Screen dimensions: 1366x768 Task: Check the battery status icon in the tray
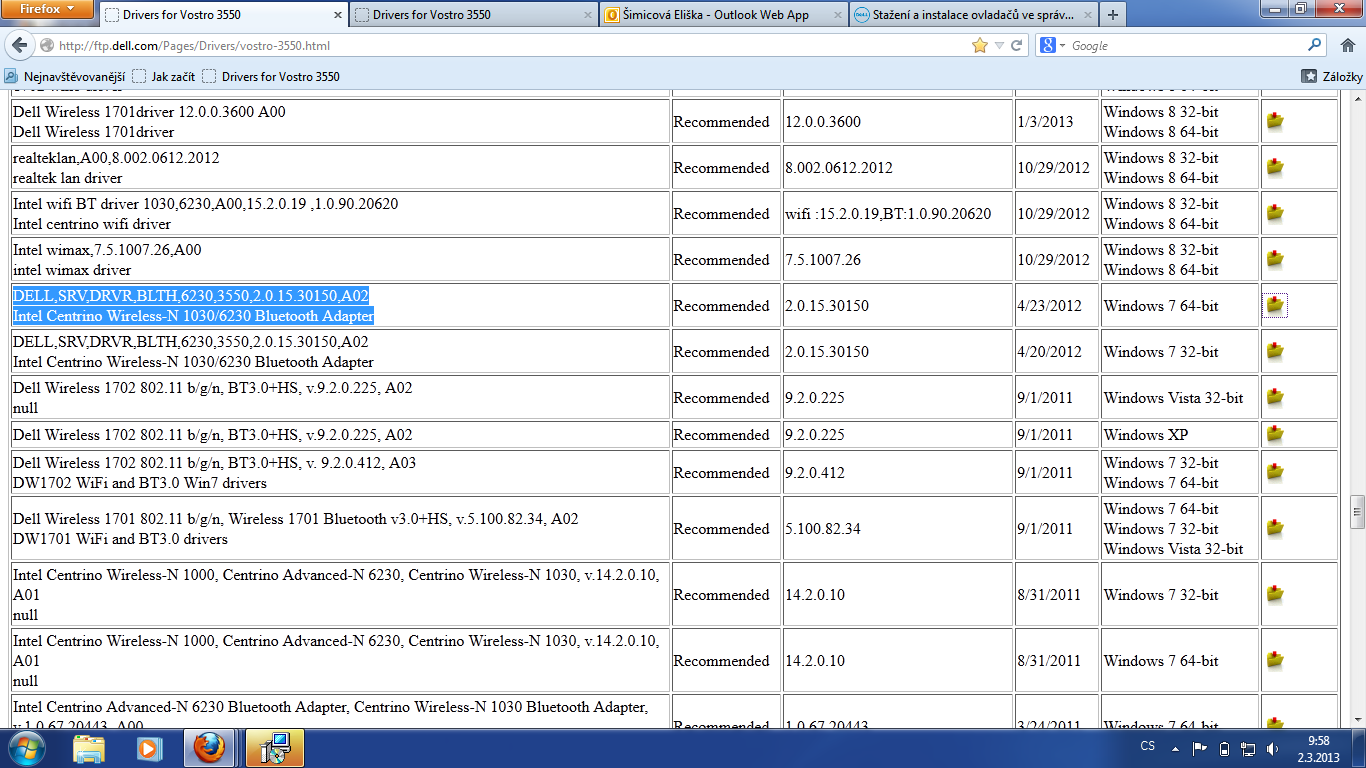[x=1223, y=749]
